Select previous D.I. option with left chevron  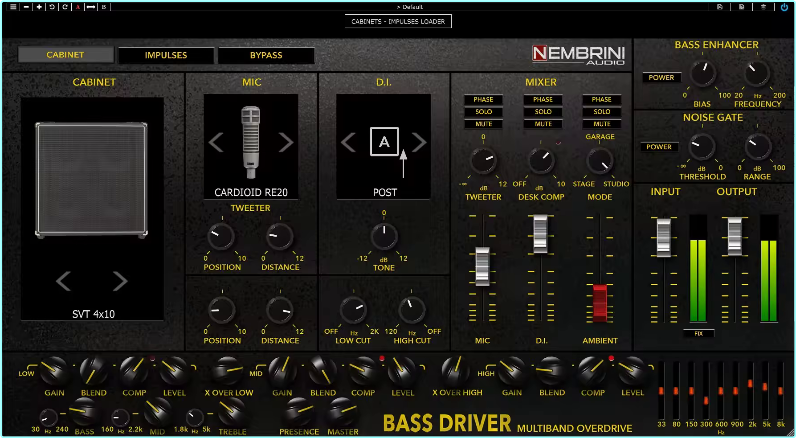click(348, 143)
